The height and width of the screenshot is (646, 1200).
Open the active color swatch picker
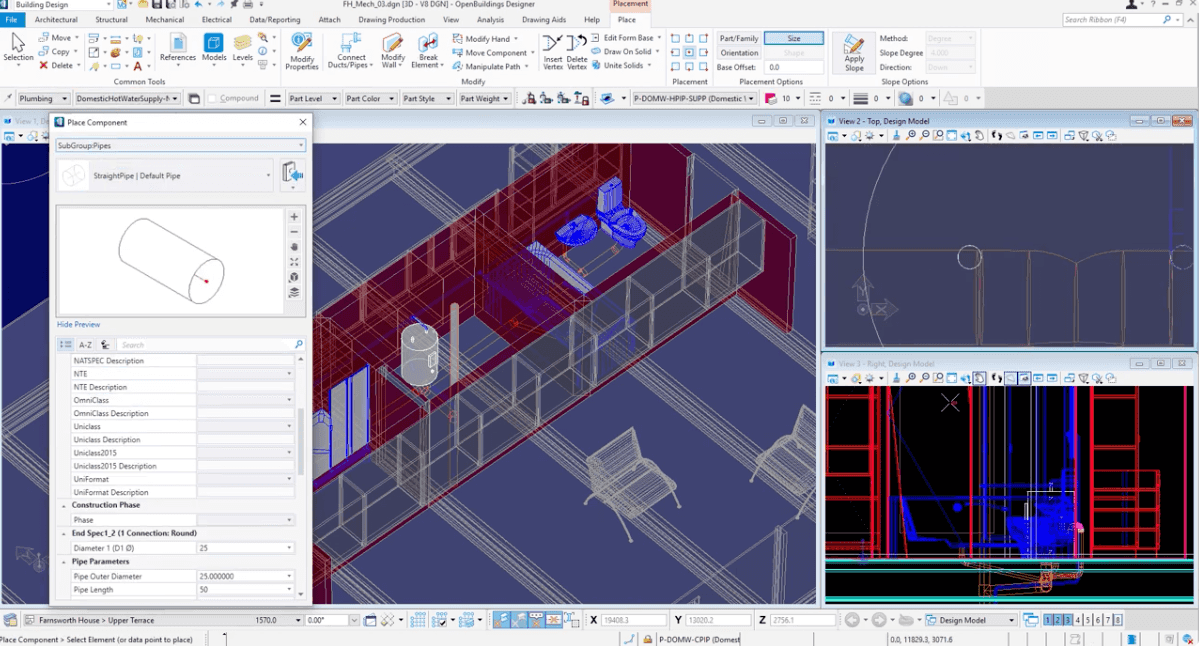click(771, 99)
